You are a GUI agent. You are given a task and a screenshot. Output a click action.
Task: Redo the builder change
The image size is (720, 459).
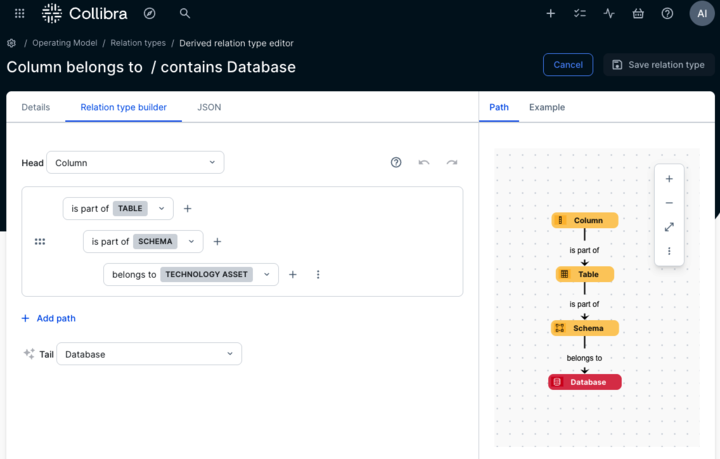pyautogui.click(x=452, y=162)
